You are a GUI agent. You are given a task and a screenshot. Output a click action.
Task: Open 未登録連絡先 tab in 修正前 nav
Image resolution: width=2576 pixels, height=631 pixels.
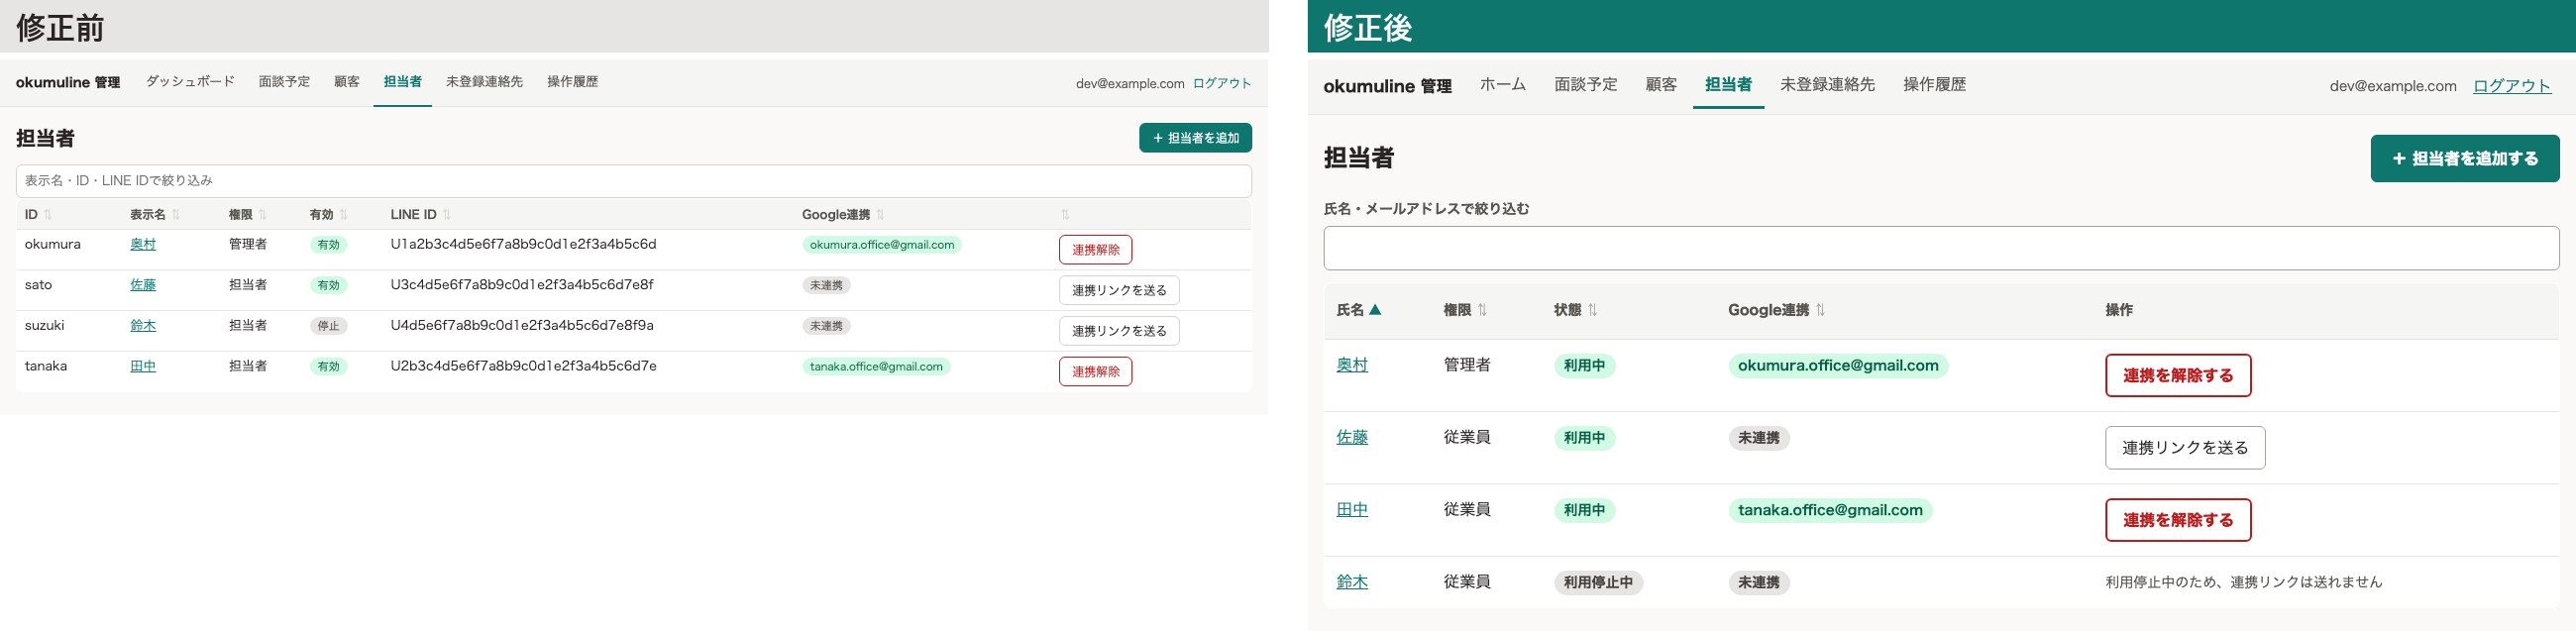[484, 82]
